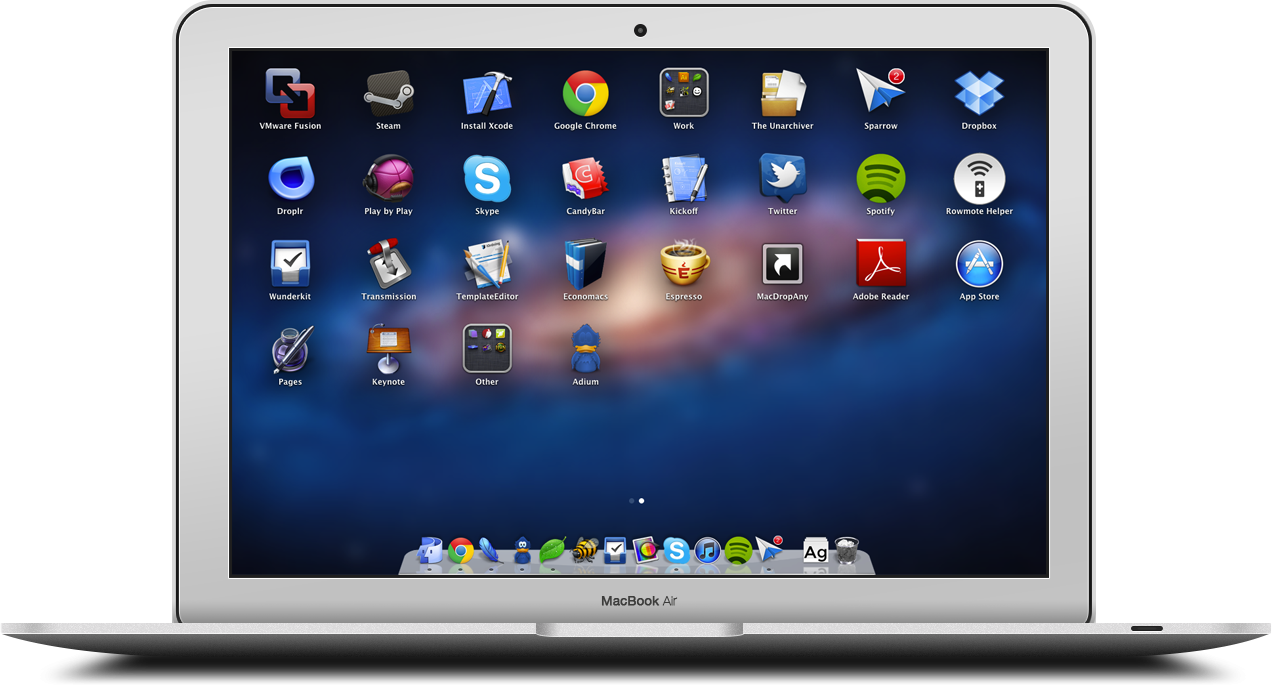Open the Twitter app icon

coord(783,179)
